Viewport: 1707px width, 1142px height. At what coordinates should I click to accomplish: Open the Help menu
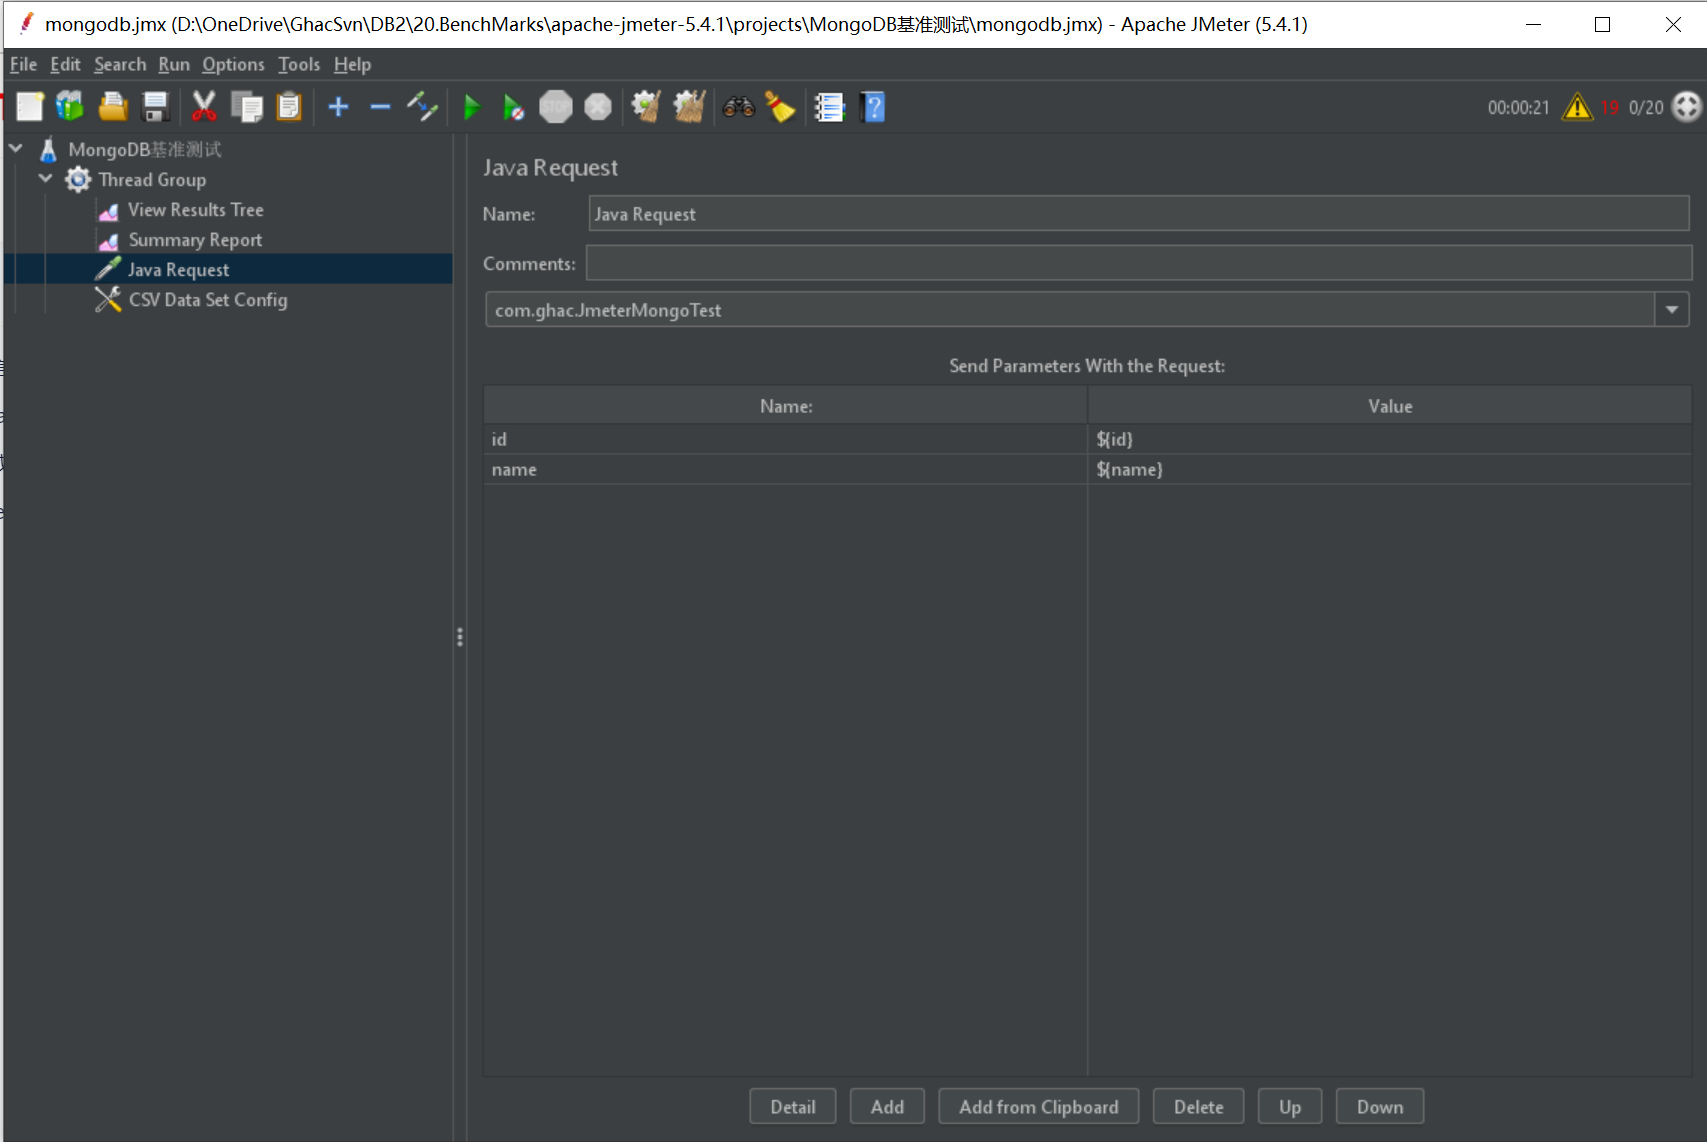[352, 64]
